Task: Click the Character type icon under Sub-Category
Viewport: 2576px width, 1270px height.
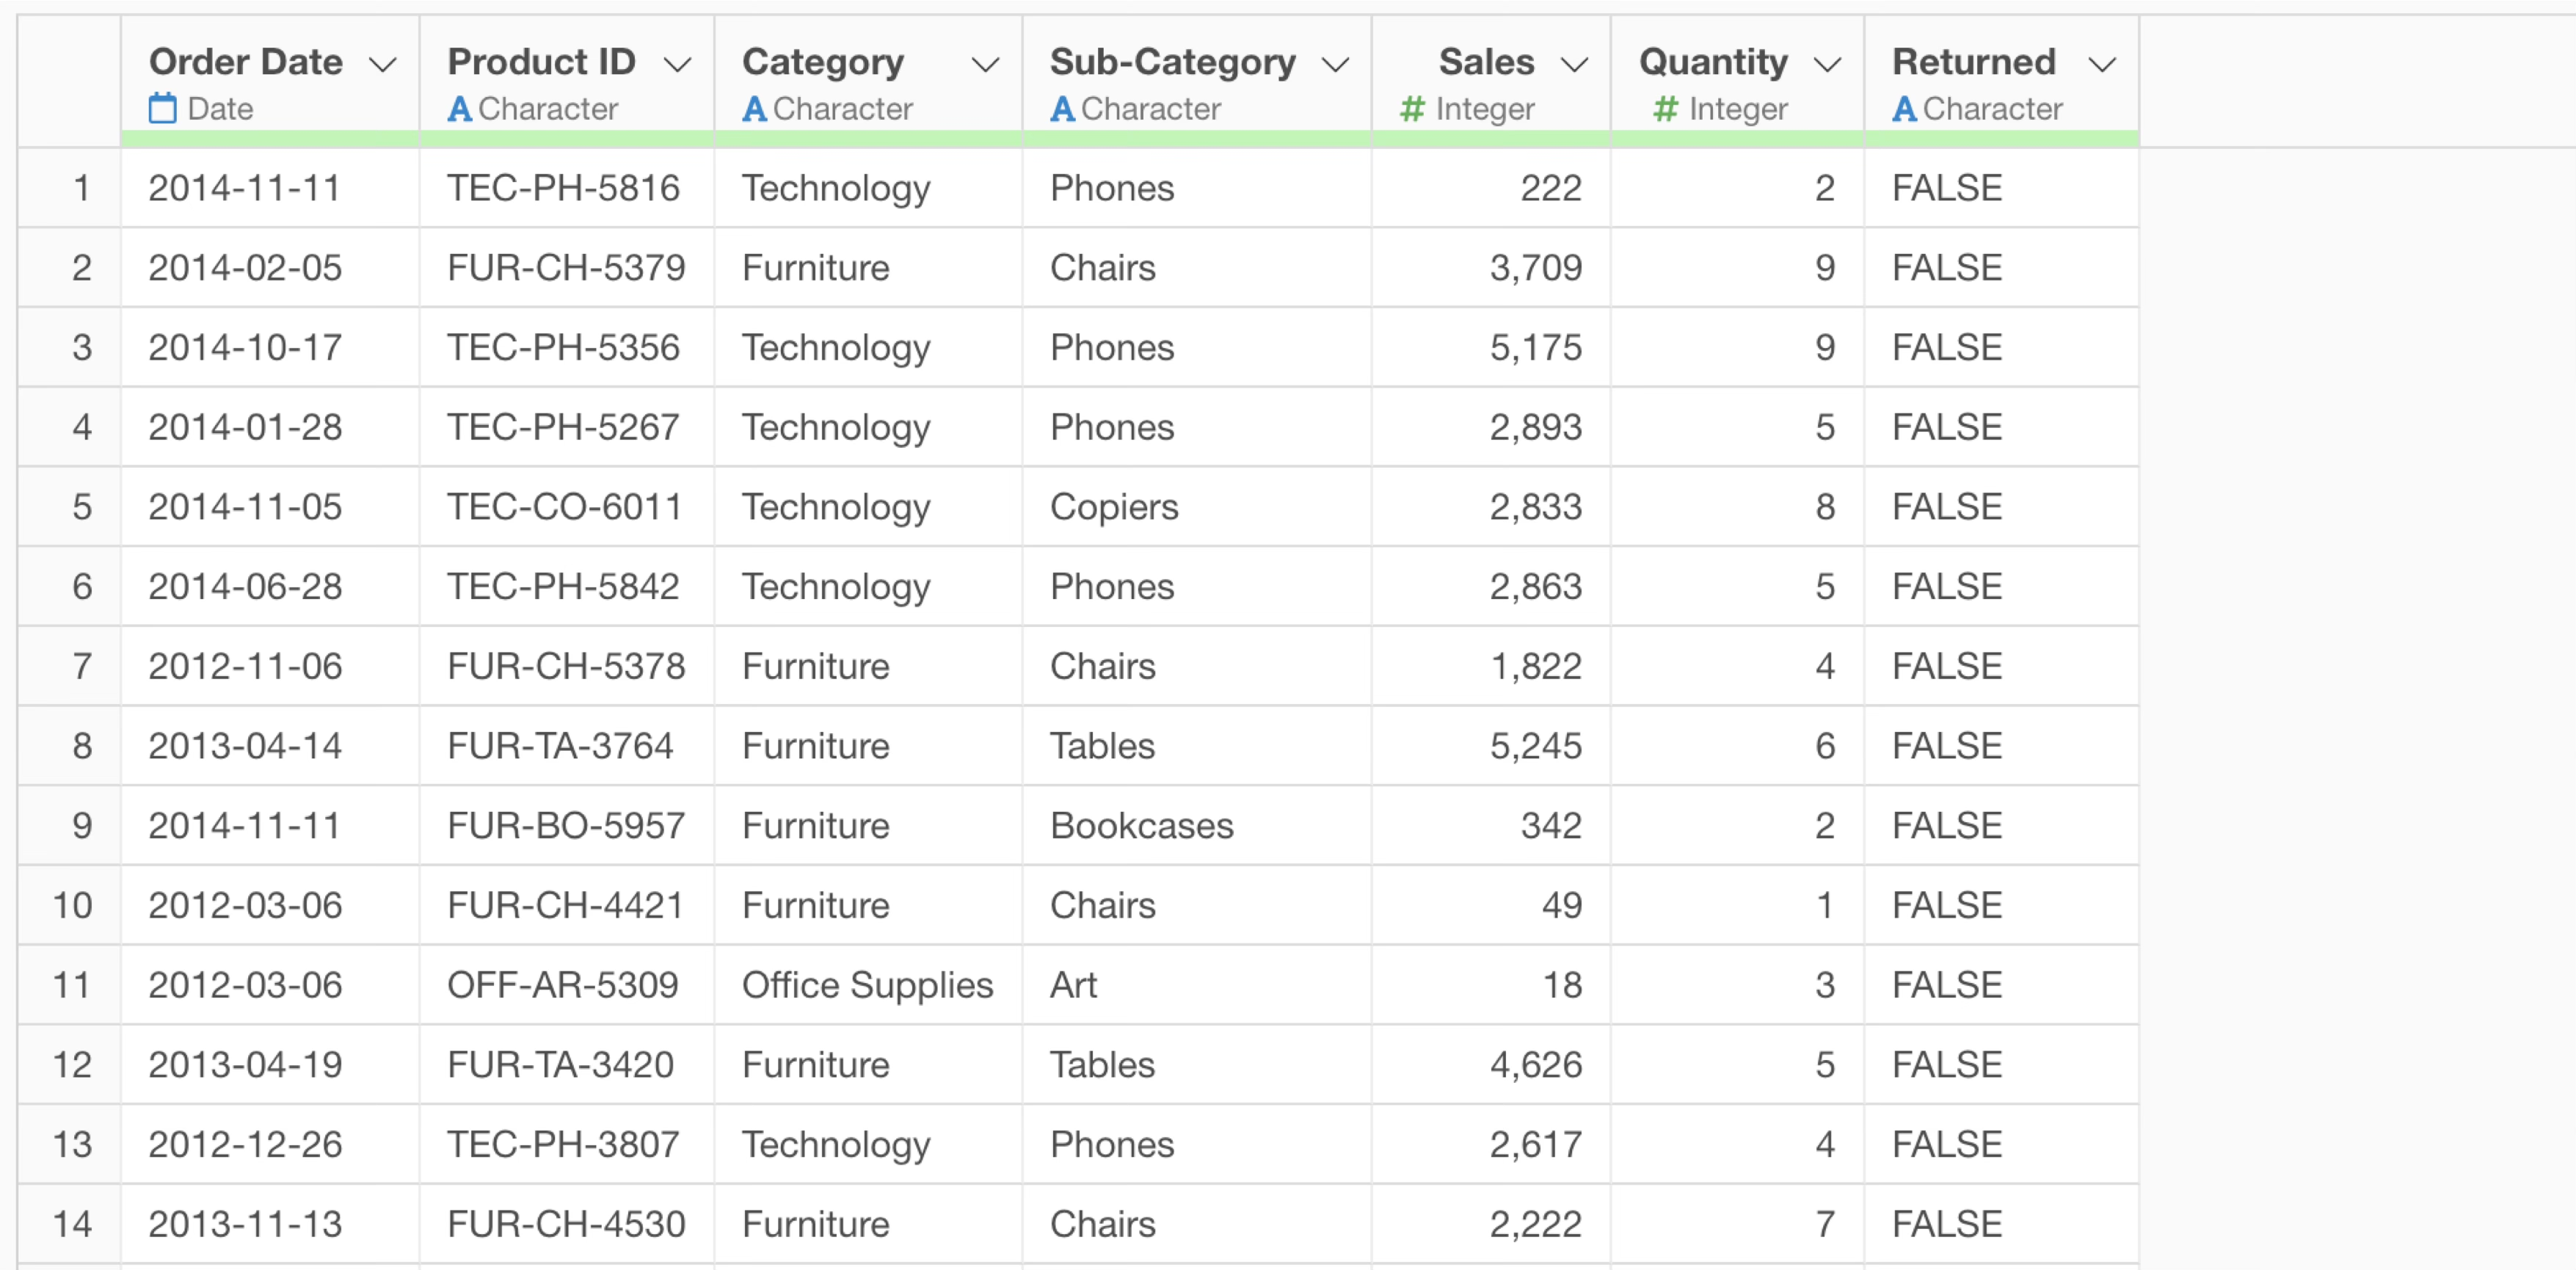Action: (1062, 109)
